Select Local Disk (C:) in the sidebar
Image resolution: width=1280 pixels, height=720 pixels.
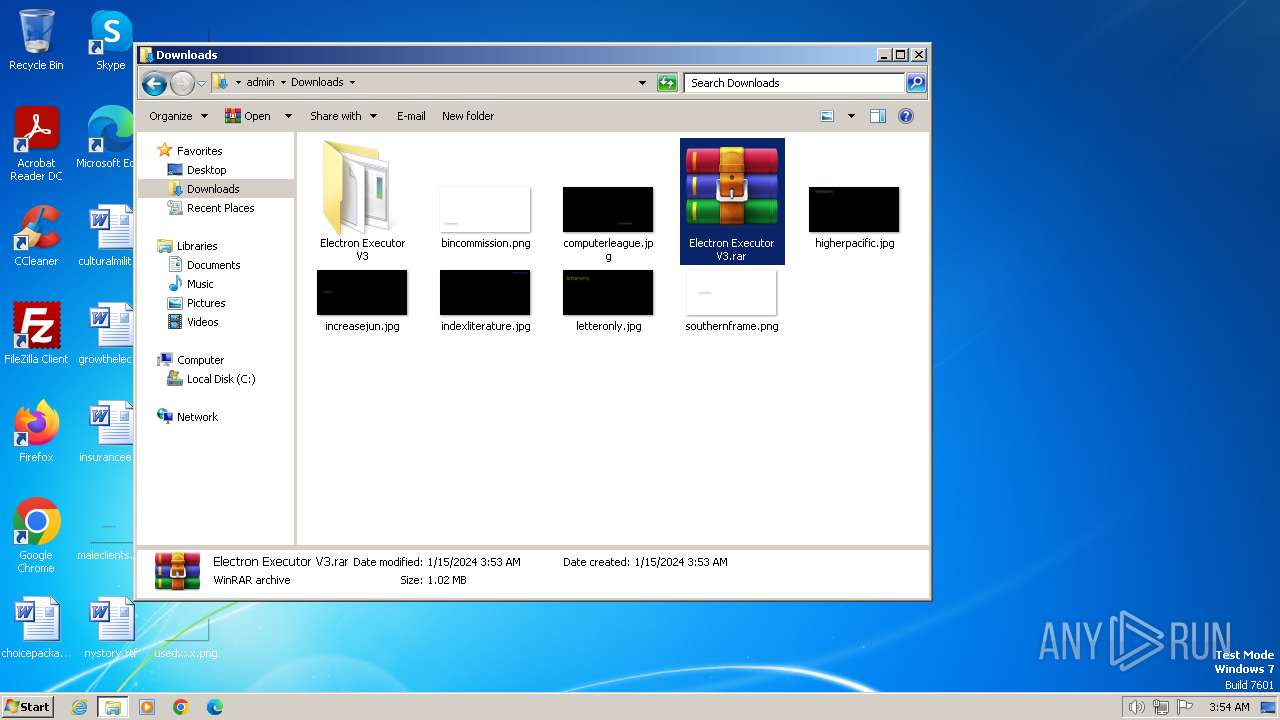[220, 379]
